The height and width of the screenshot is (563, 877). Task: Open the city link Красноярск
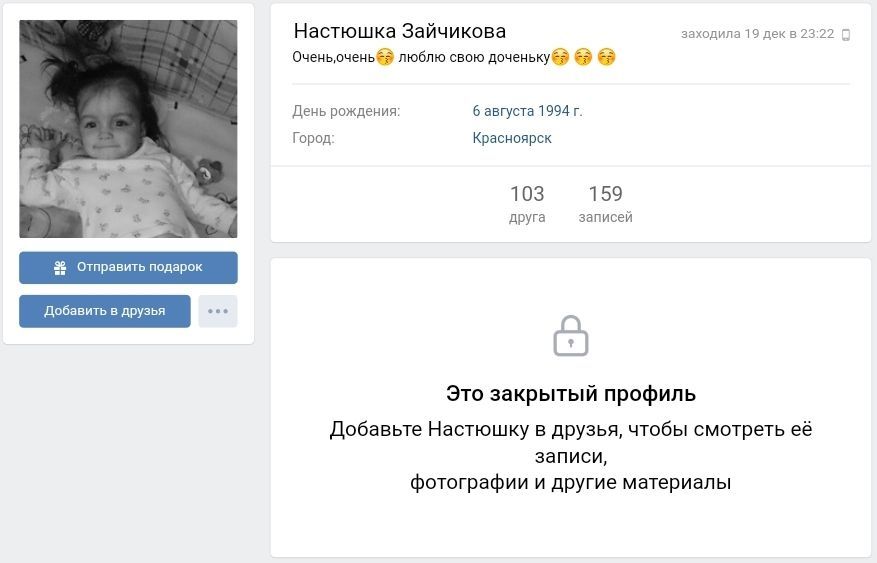click(x=512, y=138)
